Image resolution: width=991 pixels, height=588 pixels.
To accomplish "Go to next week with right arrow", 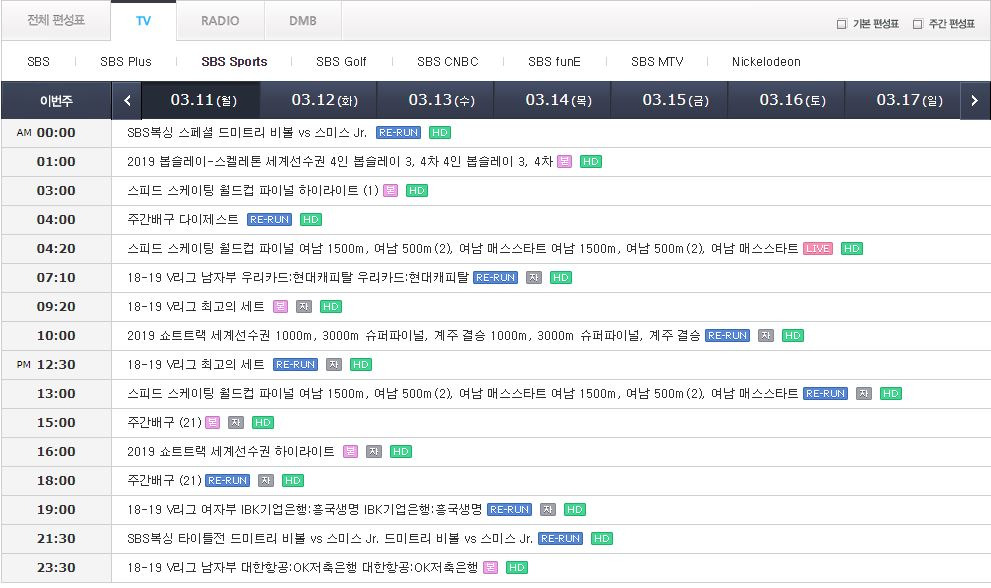I will pyautogui.click(x=974, y=100).
